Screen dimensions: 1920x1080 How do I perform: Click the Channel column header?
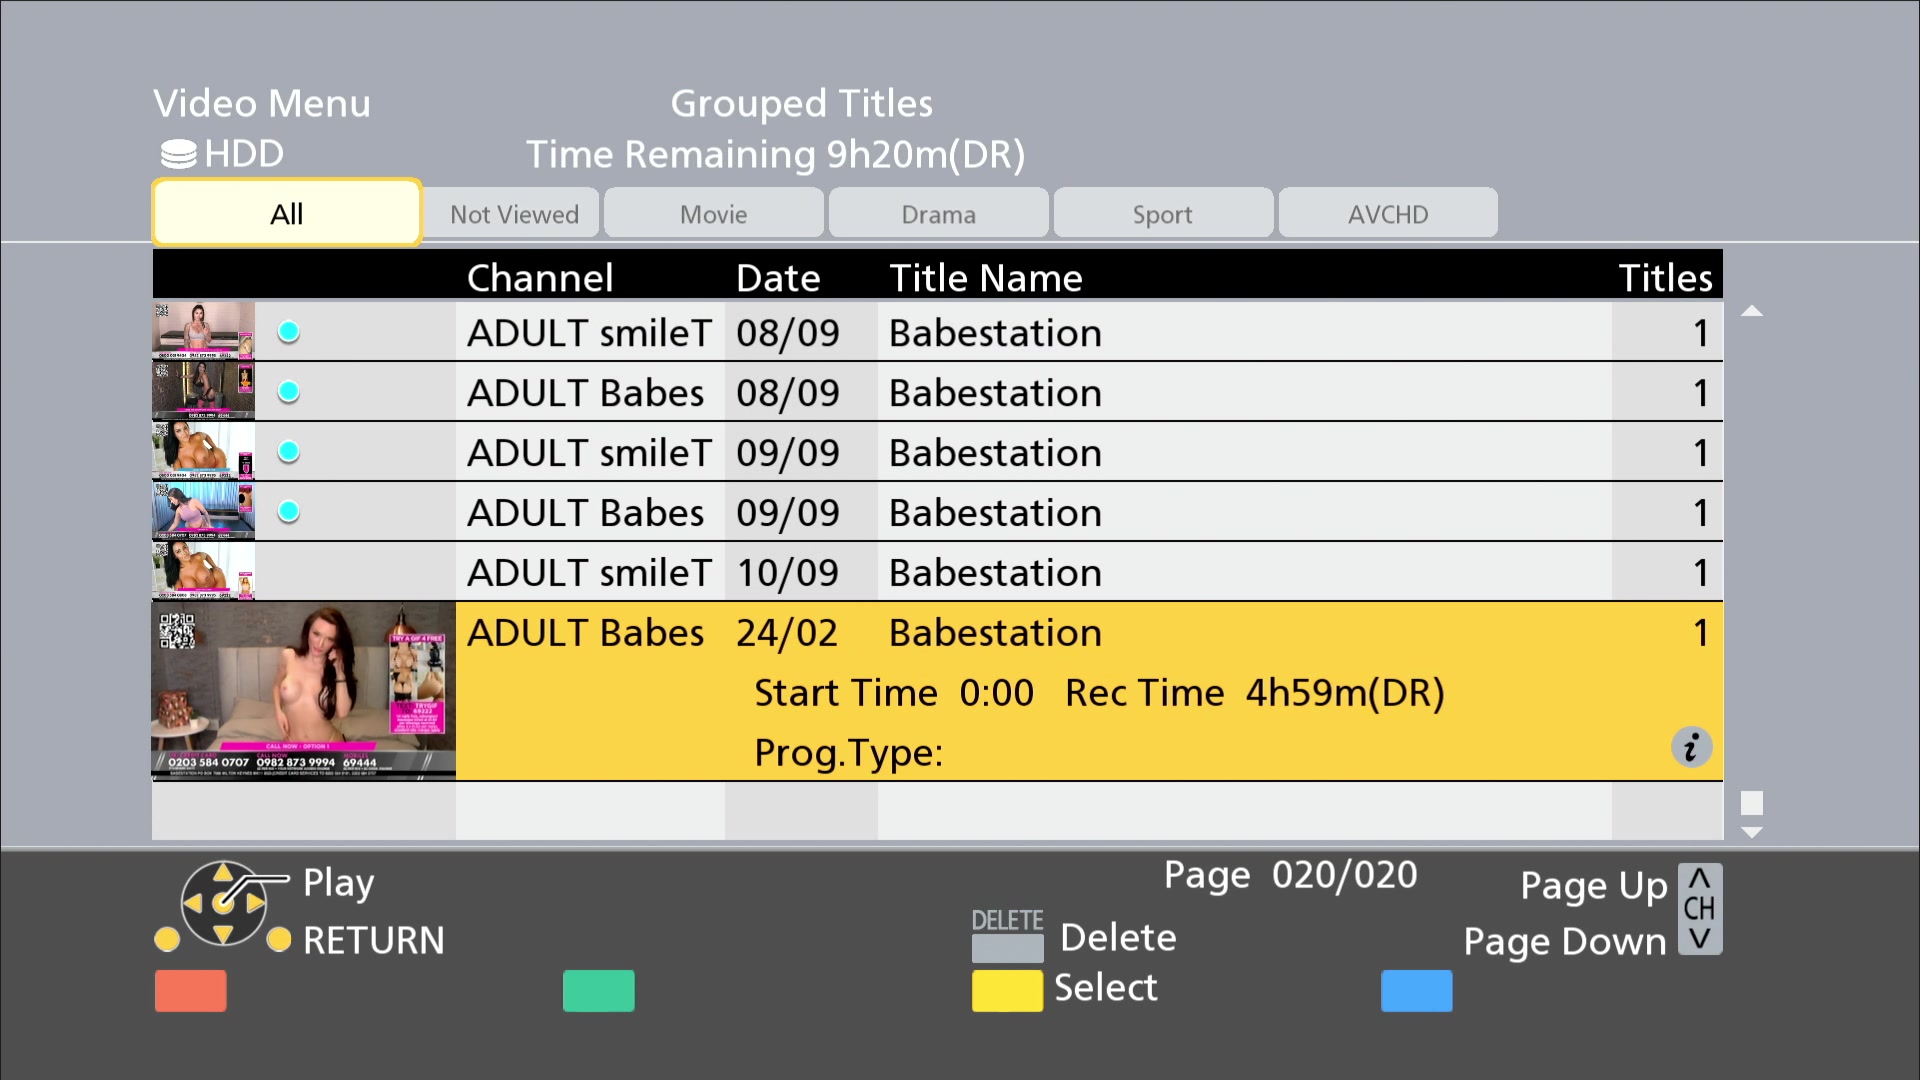coord(540,277)
